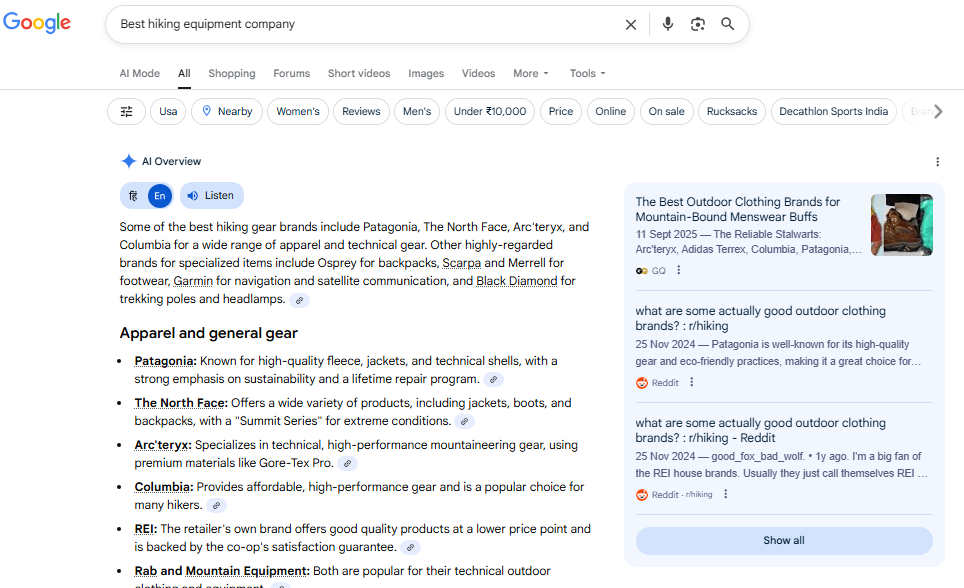Open the Tools dropdown
The height and width of the screenshot is (588, 964).
pyautogui.click(x=587, y=73)
